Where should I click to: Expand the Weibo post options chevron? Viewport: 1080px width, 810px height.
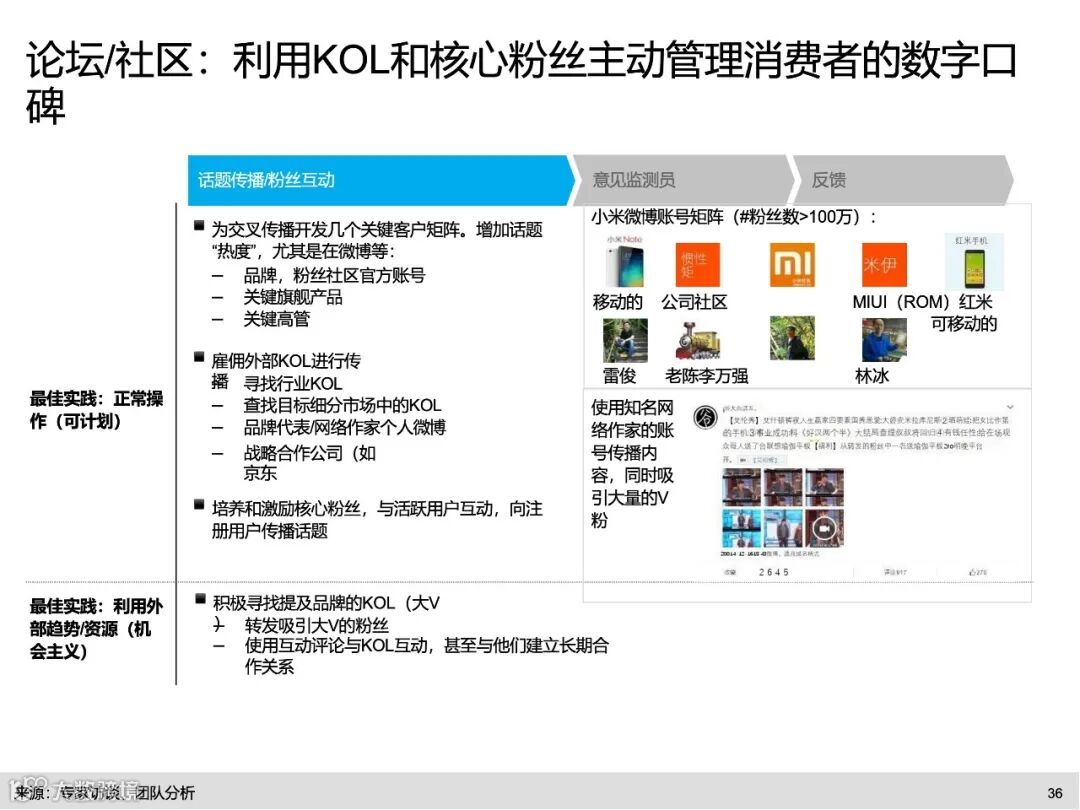tap(1010, 407)
